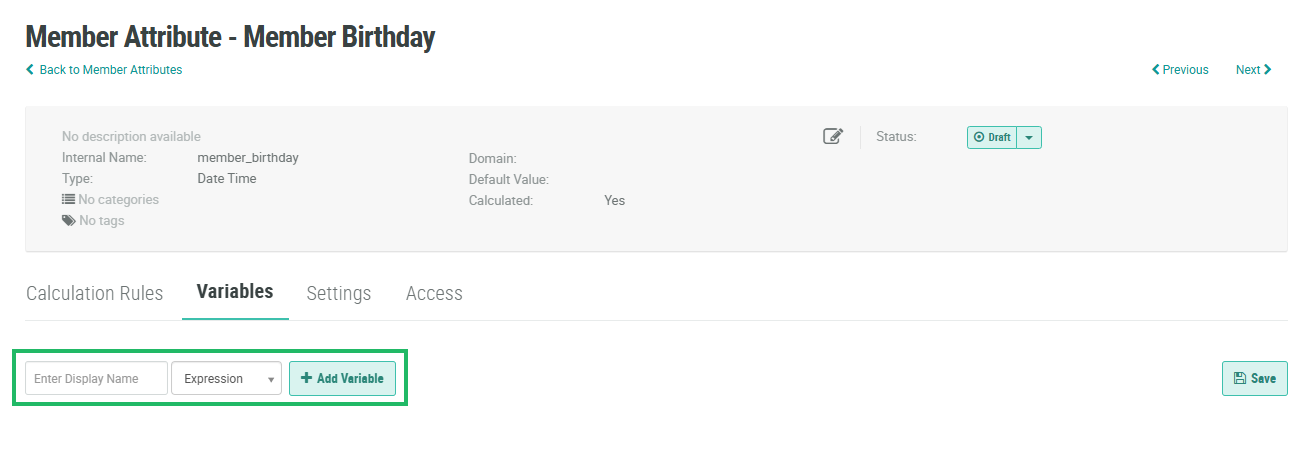The width and height of the screenshot is (1315, 465).
Task: Click the left chevron before Previous
Action: (x=1156, y=70)
